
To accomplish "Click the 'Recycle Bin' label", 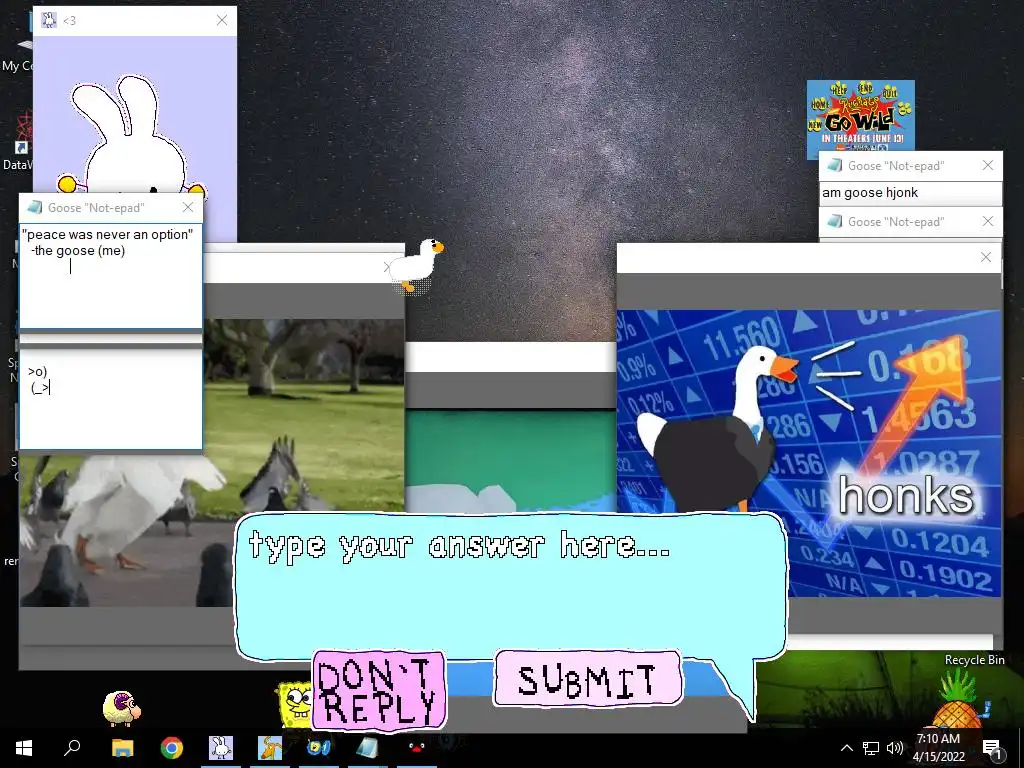I will [x=974, y=660].
